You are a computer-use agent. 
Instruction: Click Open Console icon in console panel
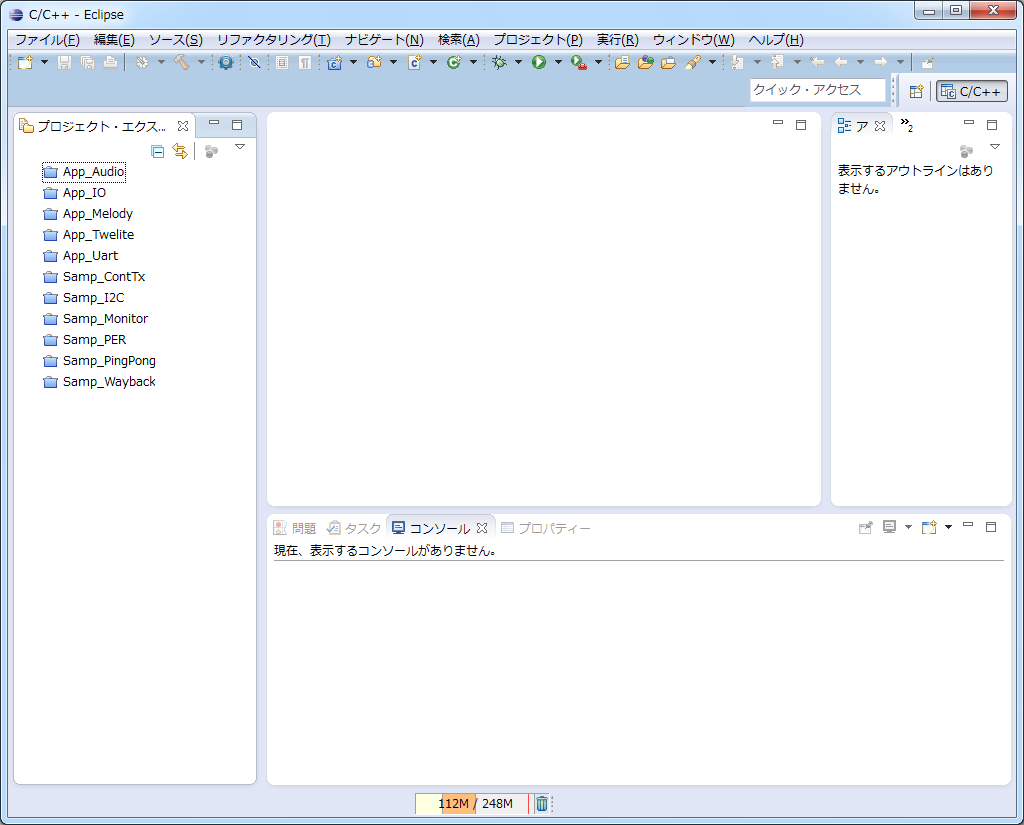click(x=929, y=527)
